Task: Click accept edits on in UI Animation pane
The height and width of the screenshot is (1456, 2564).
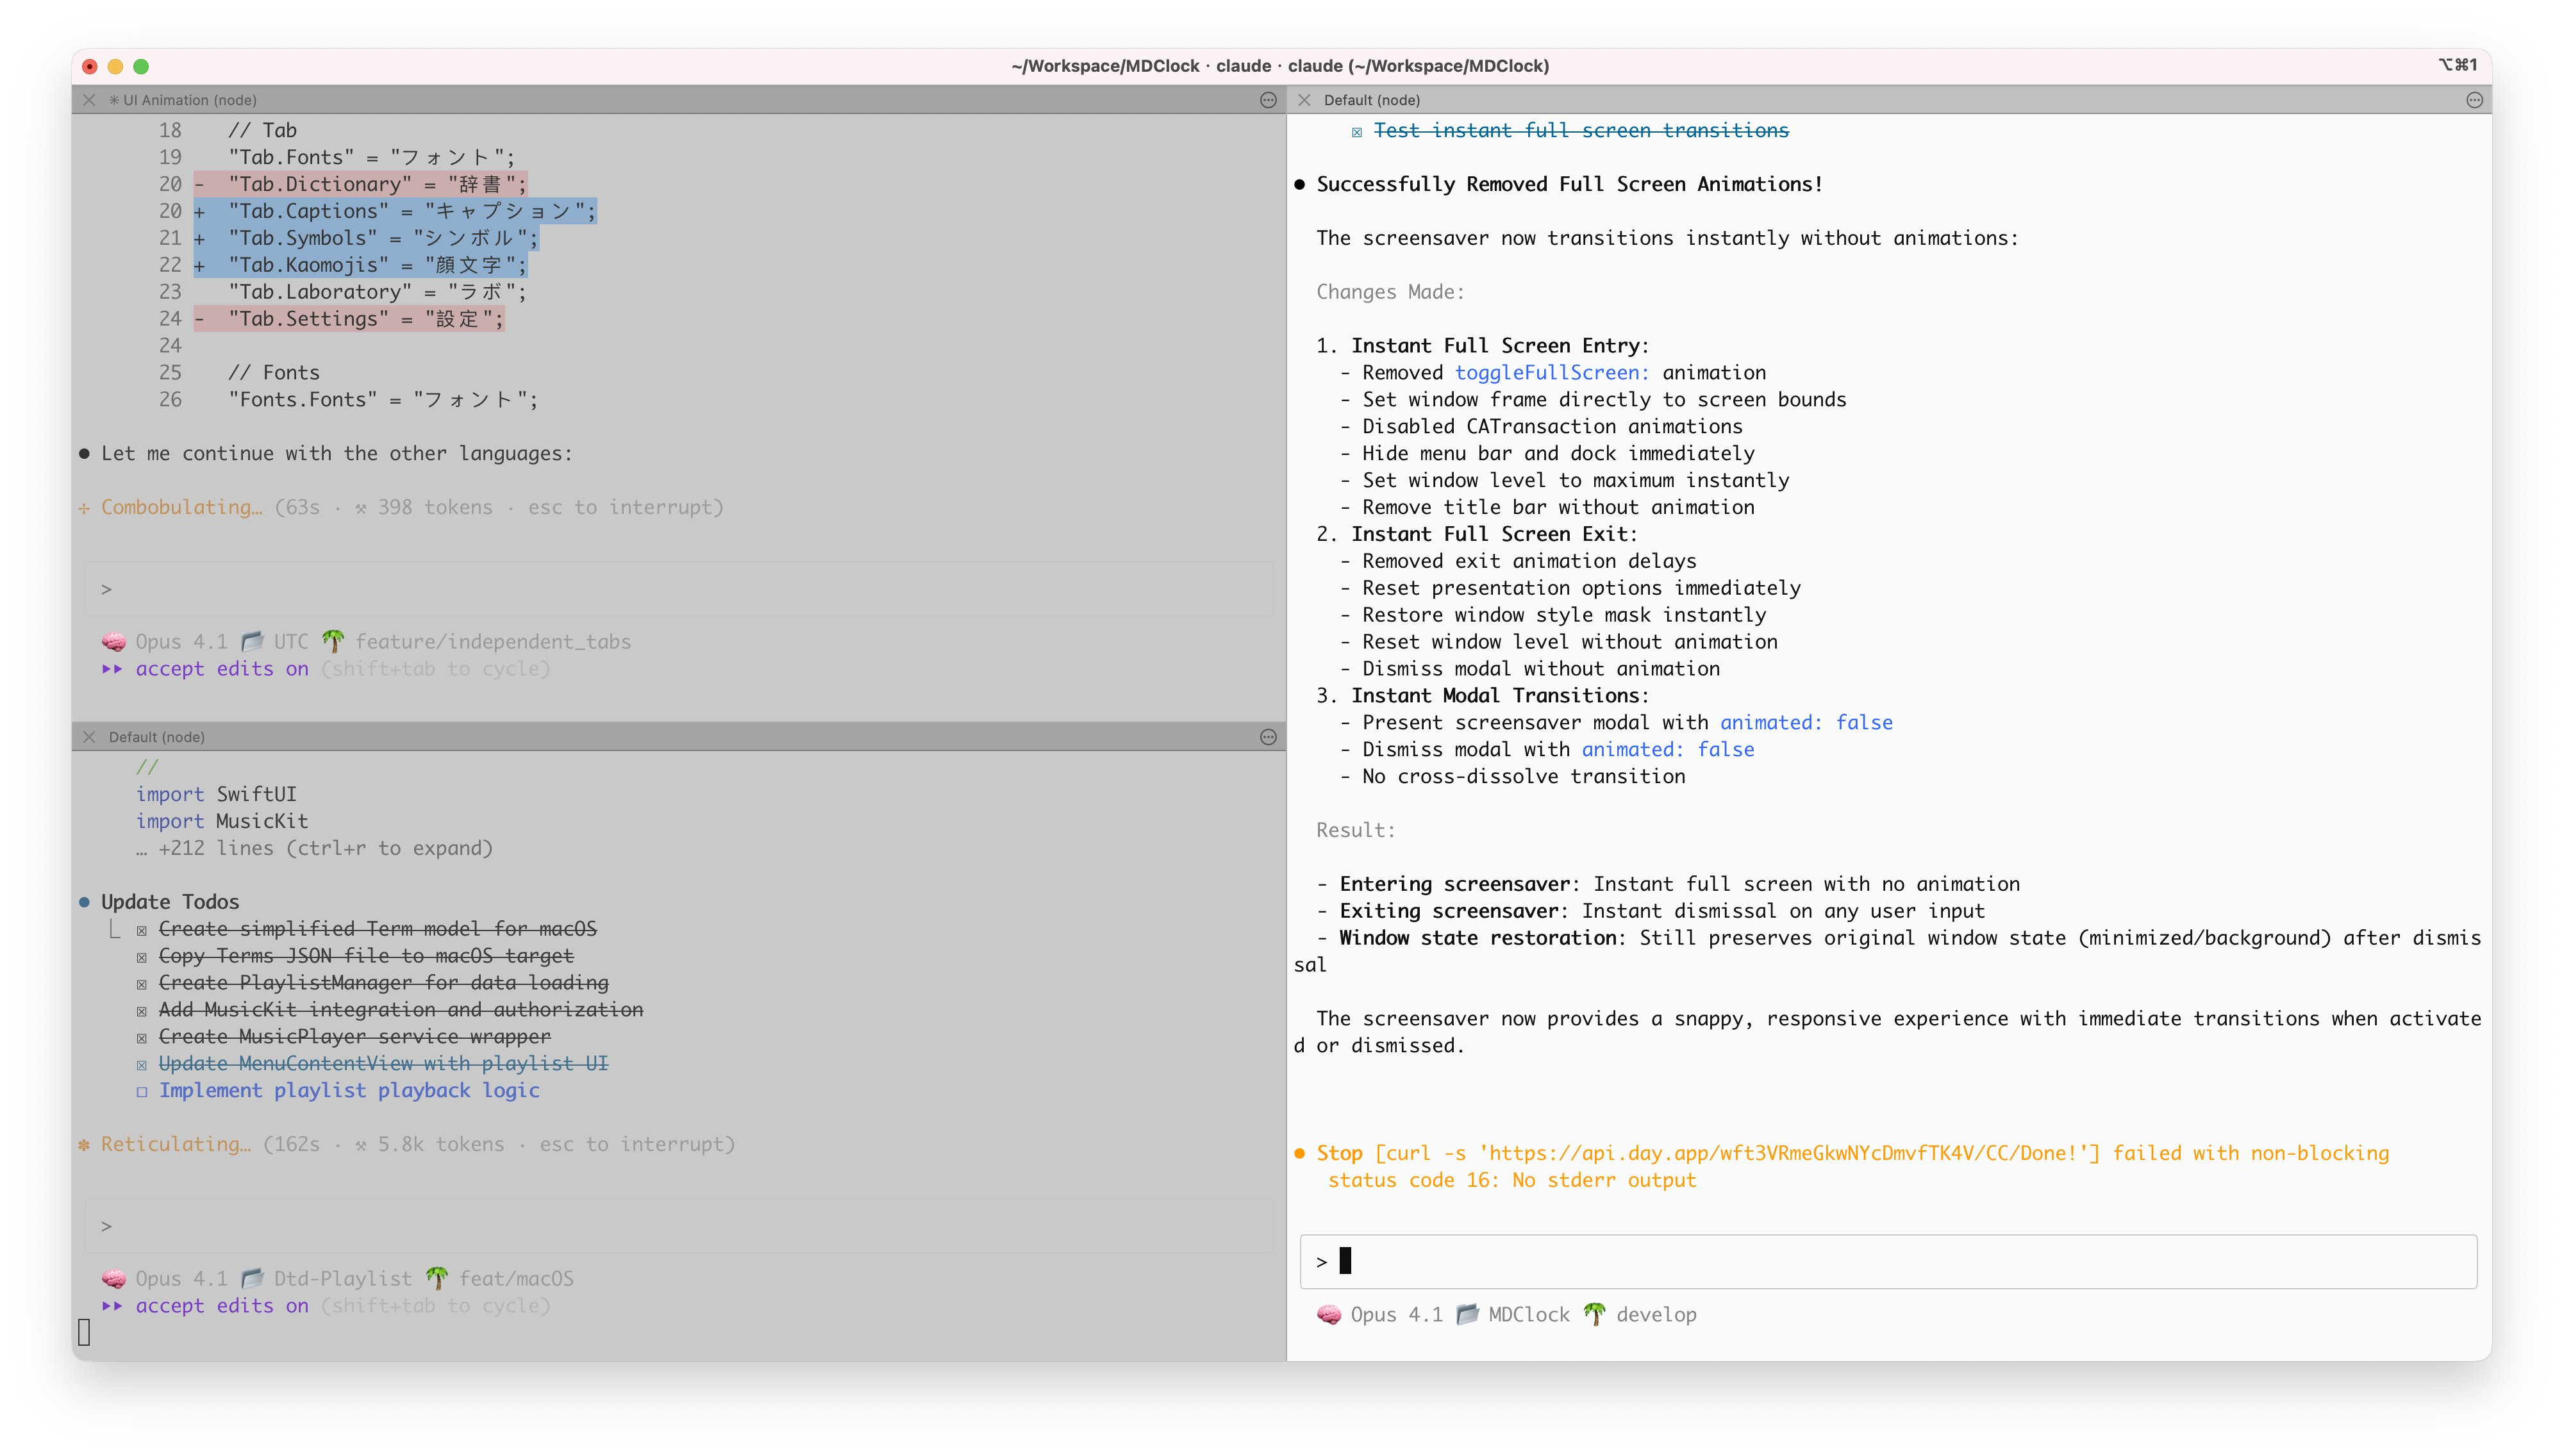Action: click(x=222, y=669)
